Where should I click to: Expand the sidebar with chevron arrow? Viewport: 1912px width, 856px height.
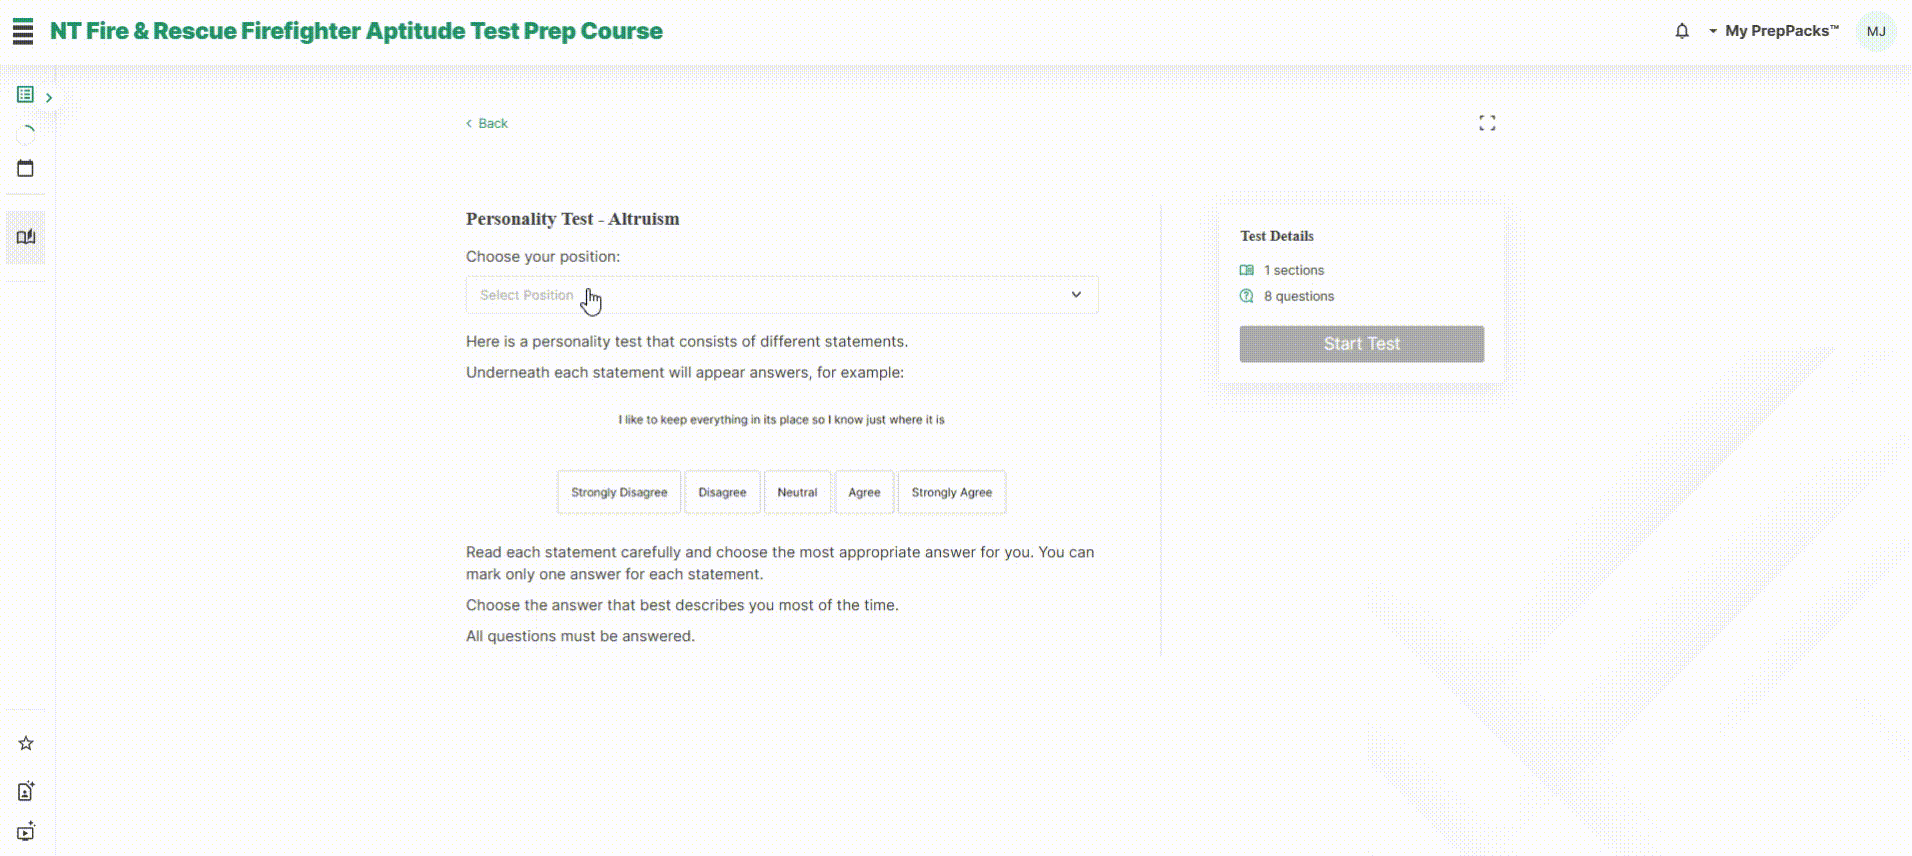49,97
